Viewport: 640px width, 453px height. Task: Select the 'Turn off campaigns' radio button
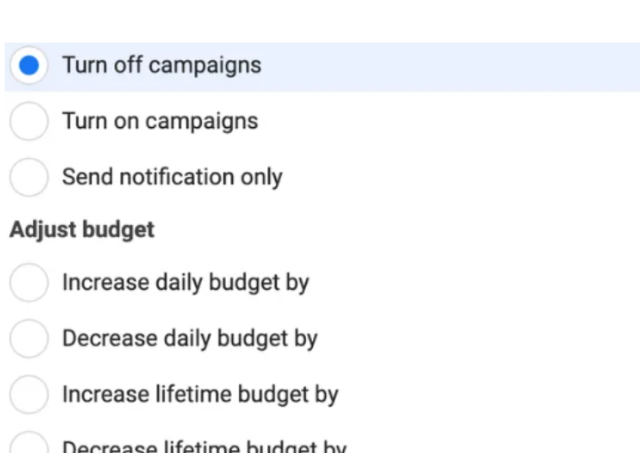click(x=29, y=66)
